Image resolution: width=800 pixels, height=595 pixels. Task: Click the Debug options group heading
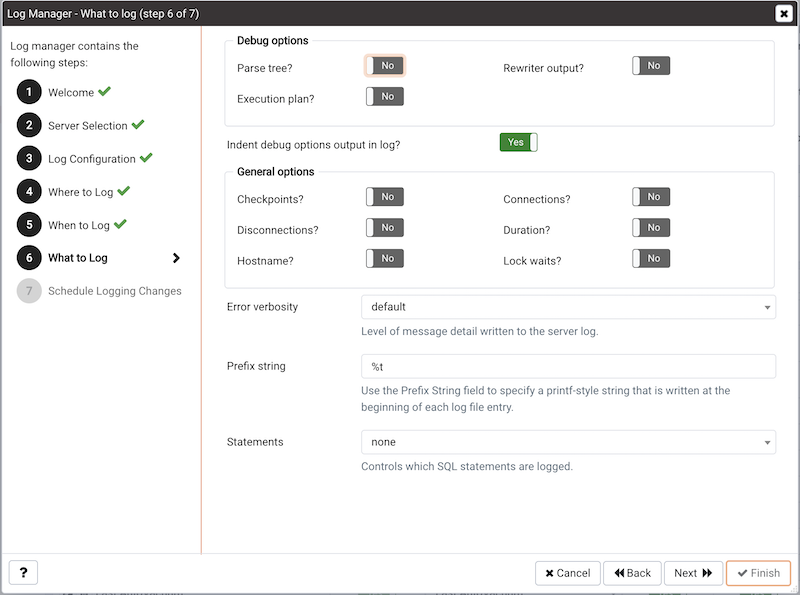click(x=272, y=41)
